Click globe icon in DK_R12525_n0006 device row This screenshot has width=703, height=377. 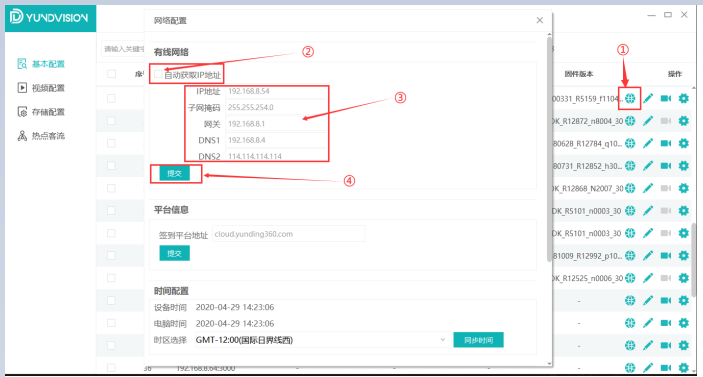[630, 278]
